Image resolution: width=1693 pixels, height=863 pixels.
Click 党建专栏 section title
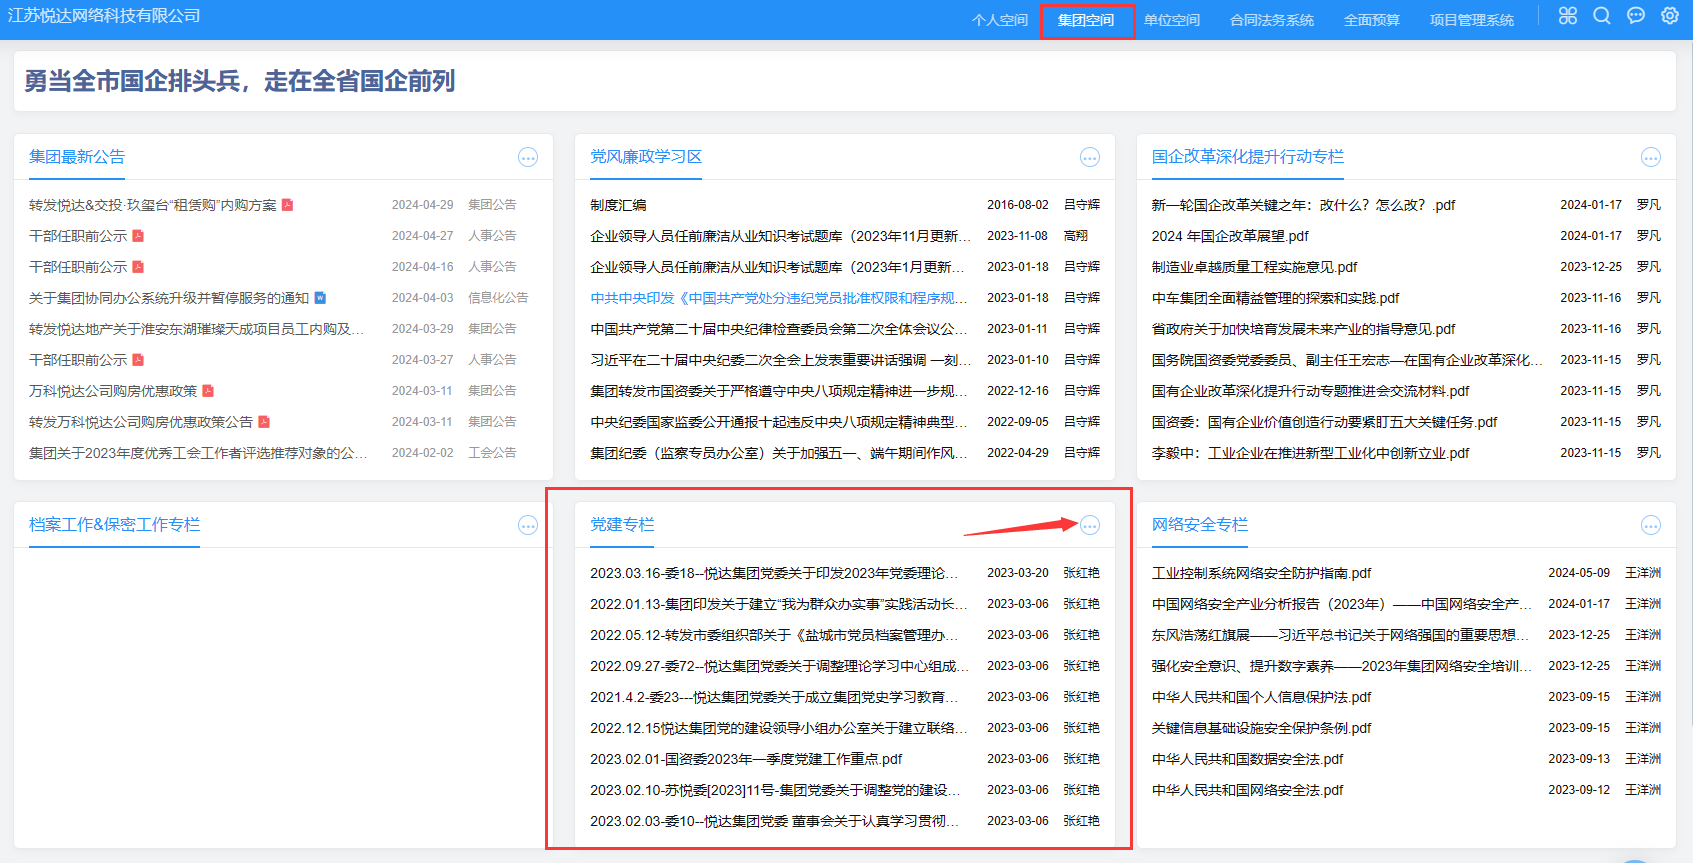[x=621, y=525]
